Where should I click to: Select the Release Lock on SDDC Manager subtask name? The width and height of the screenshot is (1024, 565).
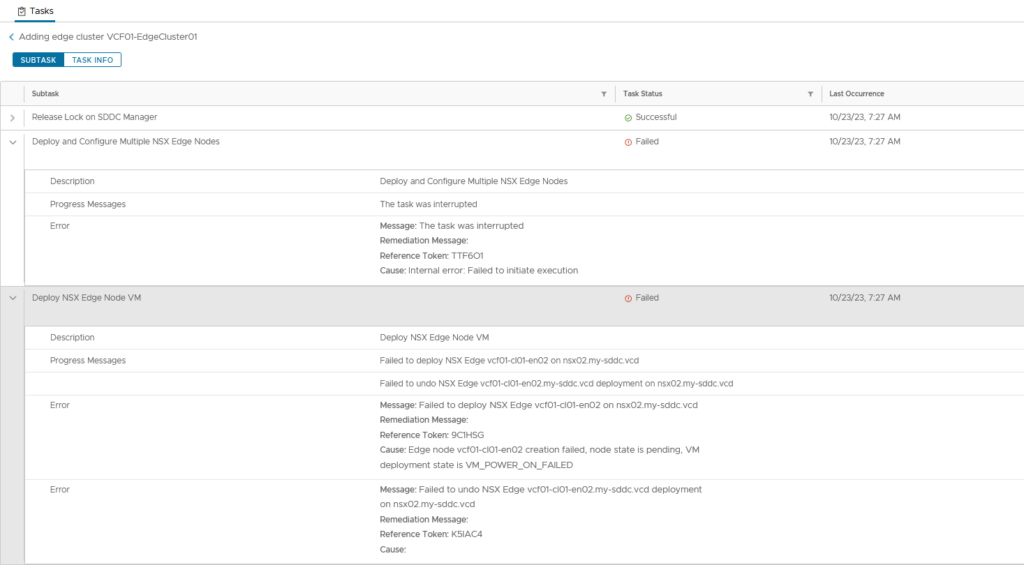94,117
